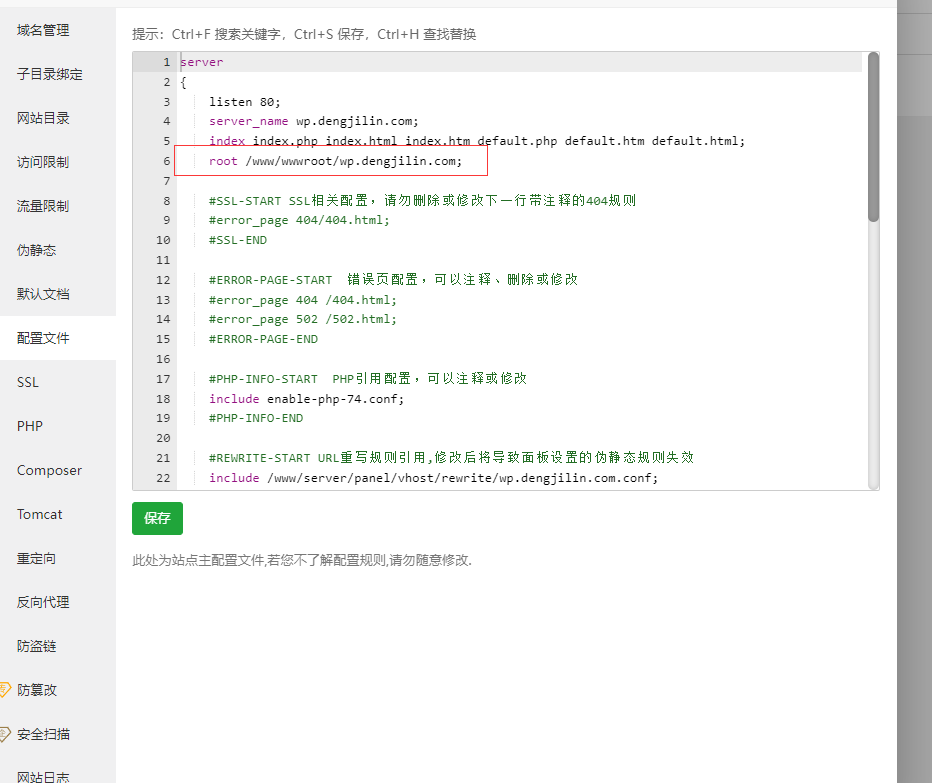Click 'server_name wp.dengjilin.com;' line
The width and height of the screenshot is (932, 783).
pyautogui.click(x=313, y=121)
